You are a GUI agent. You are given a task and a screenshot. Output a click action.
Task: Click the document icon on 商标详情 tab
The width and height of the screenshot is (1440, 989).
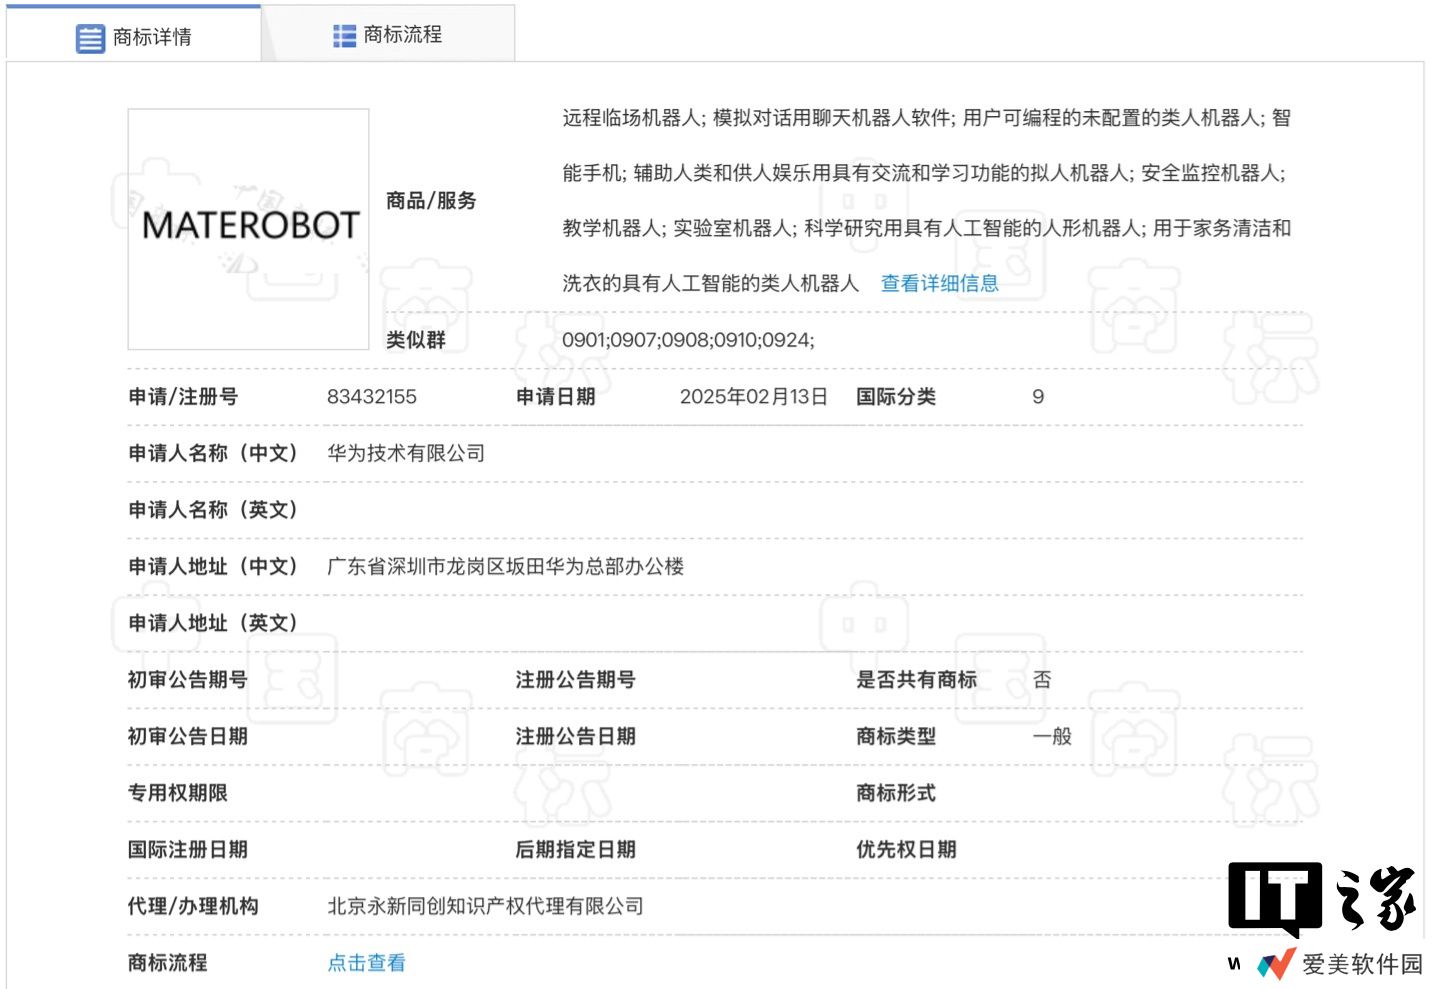point(90,36)
